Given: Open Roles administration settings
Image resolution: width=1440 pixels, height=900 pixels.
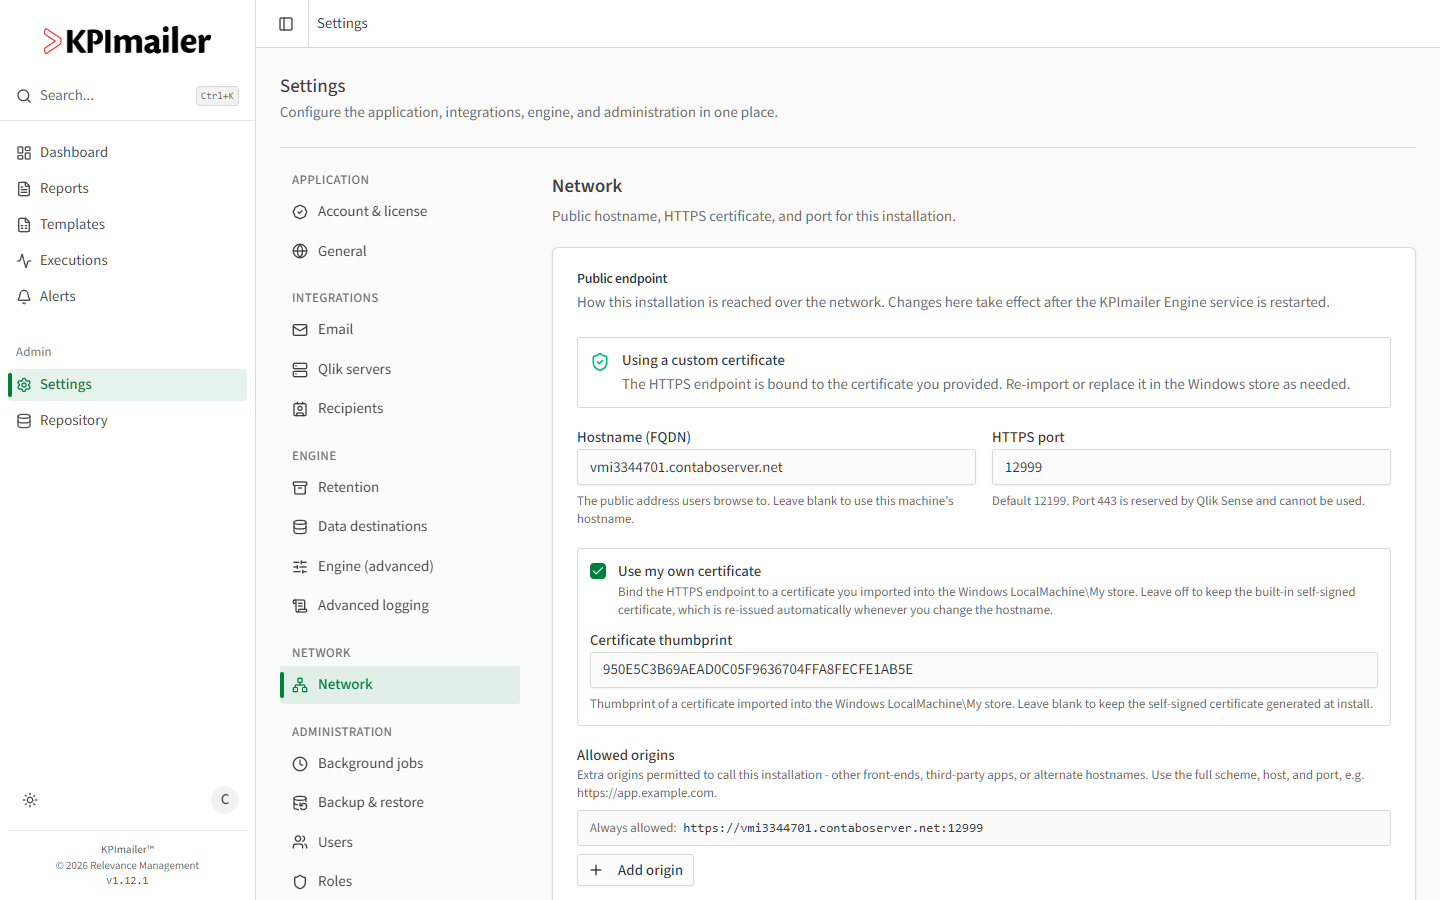Looking at the screenshot, I should coord(400,882).
